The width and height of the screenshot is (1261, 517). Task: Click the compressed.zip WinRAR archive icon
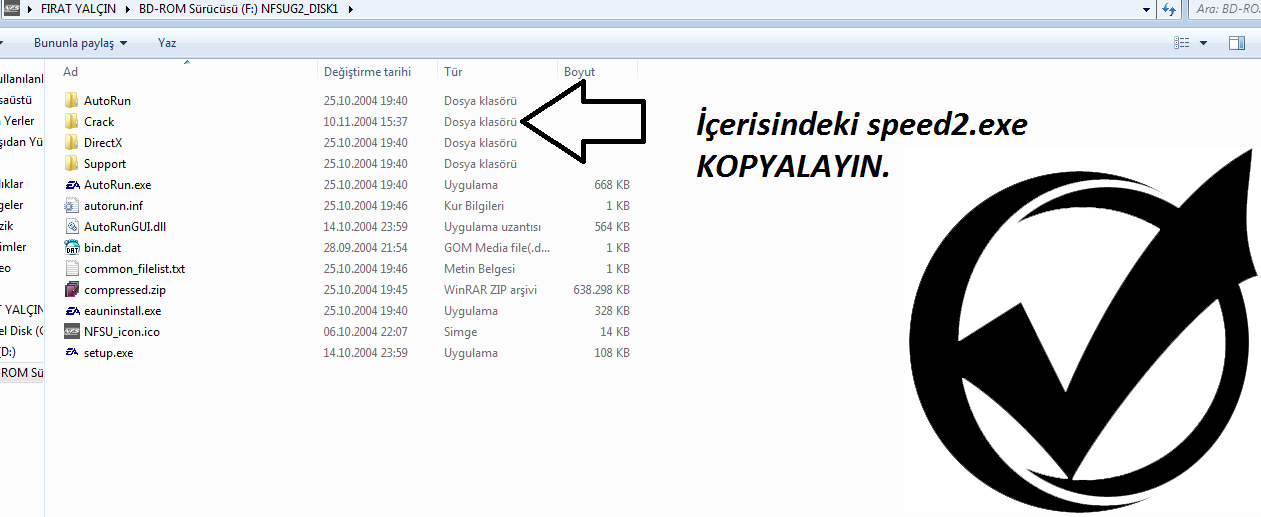pos(71,289)
